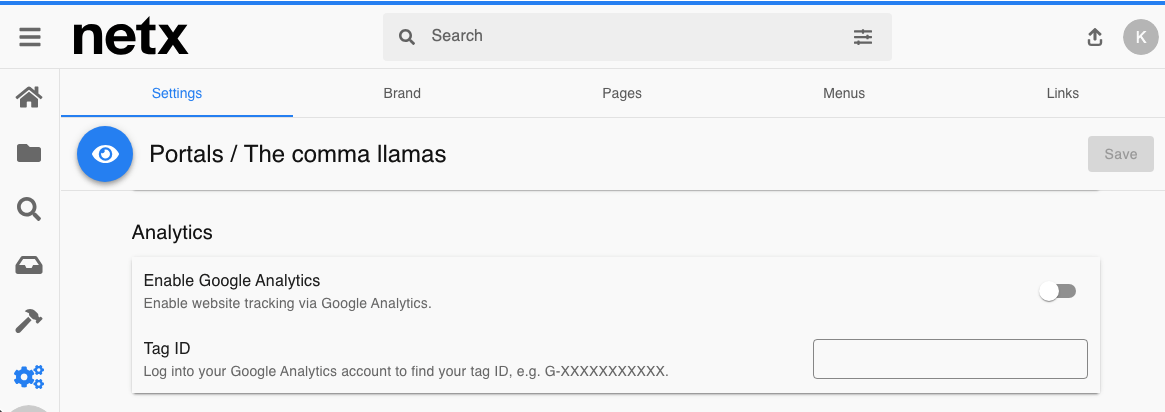1165x412 pixels.
Task: Switch to the Menus tab
Action: click(844, 94)
